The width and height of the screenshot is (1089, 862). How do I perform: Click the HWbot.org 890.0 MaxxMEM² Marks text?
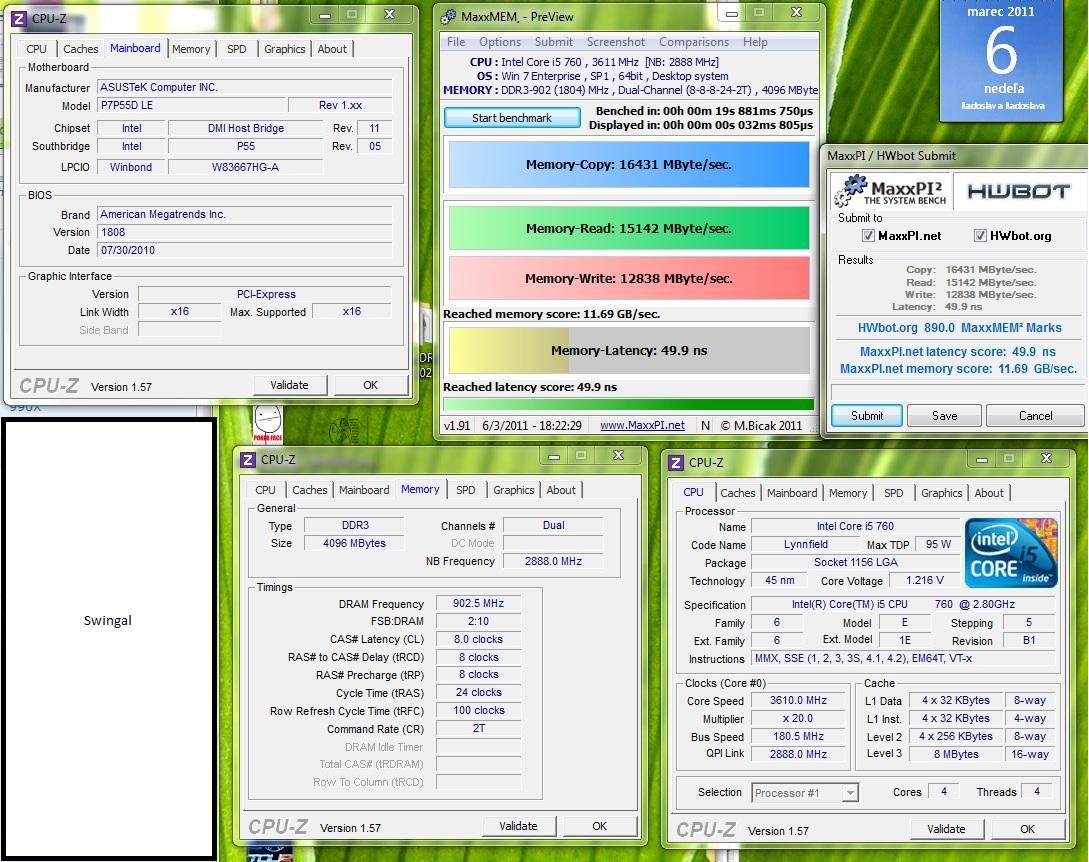click(959, 328)
